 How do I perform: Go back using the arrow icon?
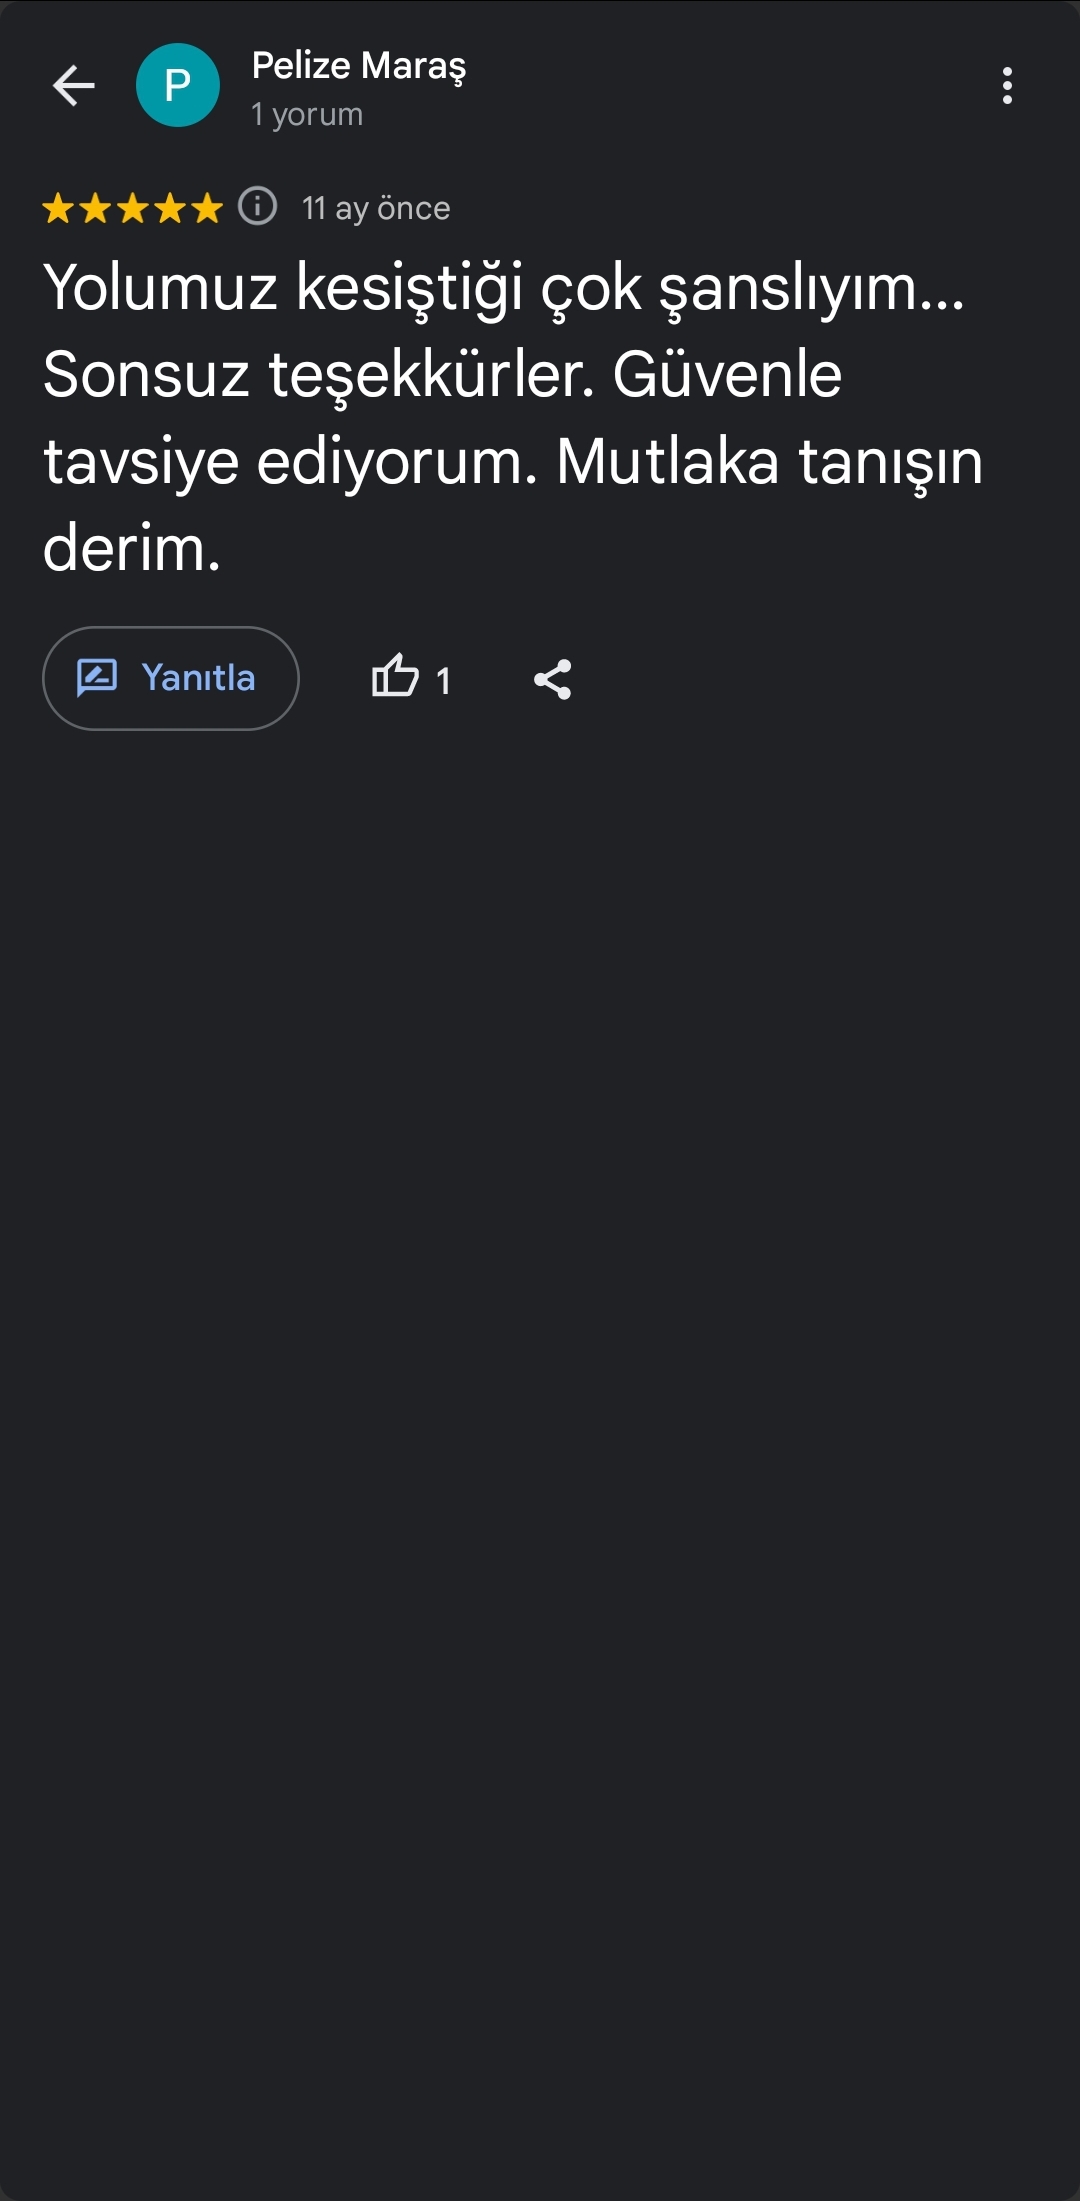(x=74, y=86)
